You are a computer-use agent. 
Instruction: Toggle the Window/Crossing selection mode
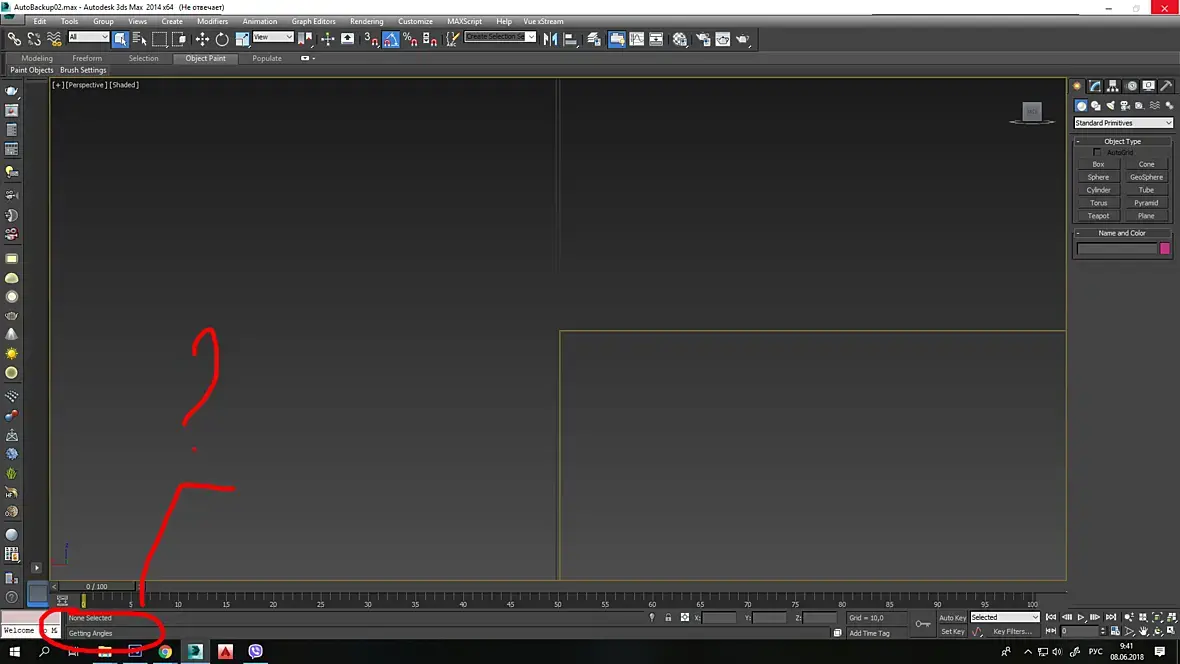pos(179,38)
